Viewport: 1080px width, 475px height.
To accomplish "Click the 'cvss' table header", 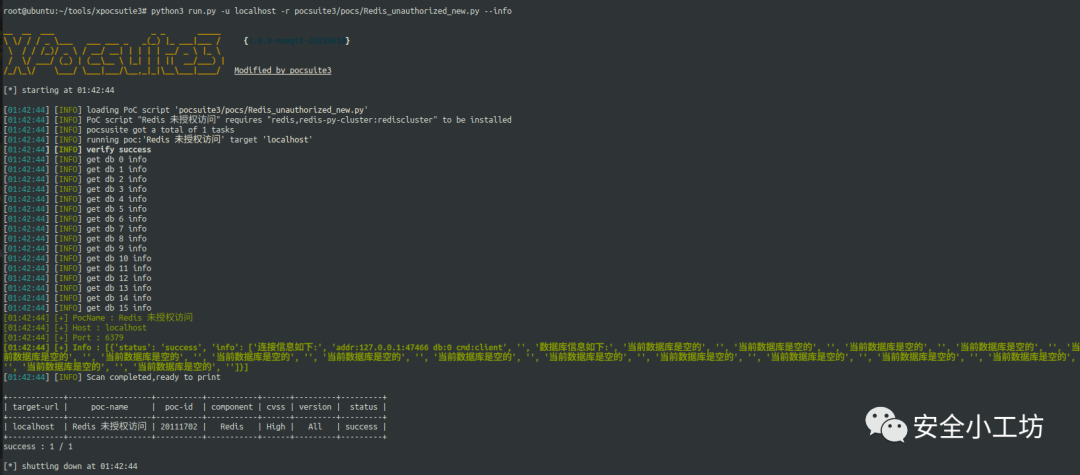I will (x=276, y=407).
